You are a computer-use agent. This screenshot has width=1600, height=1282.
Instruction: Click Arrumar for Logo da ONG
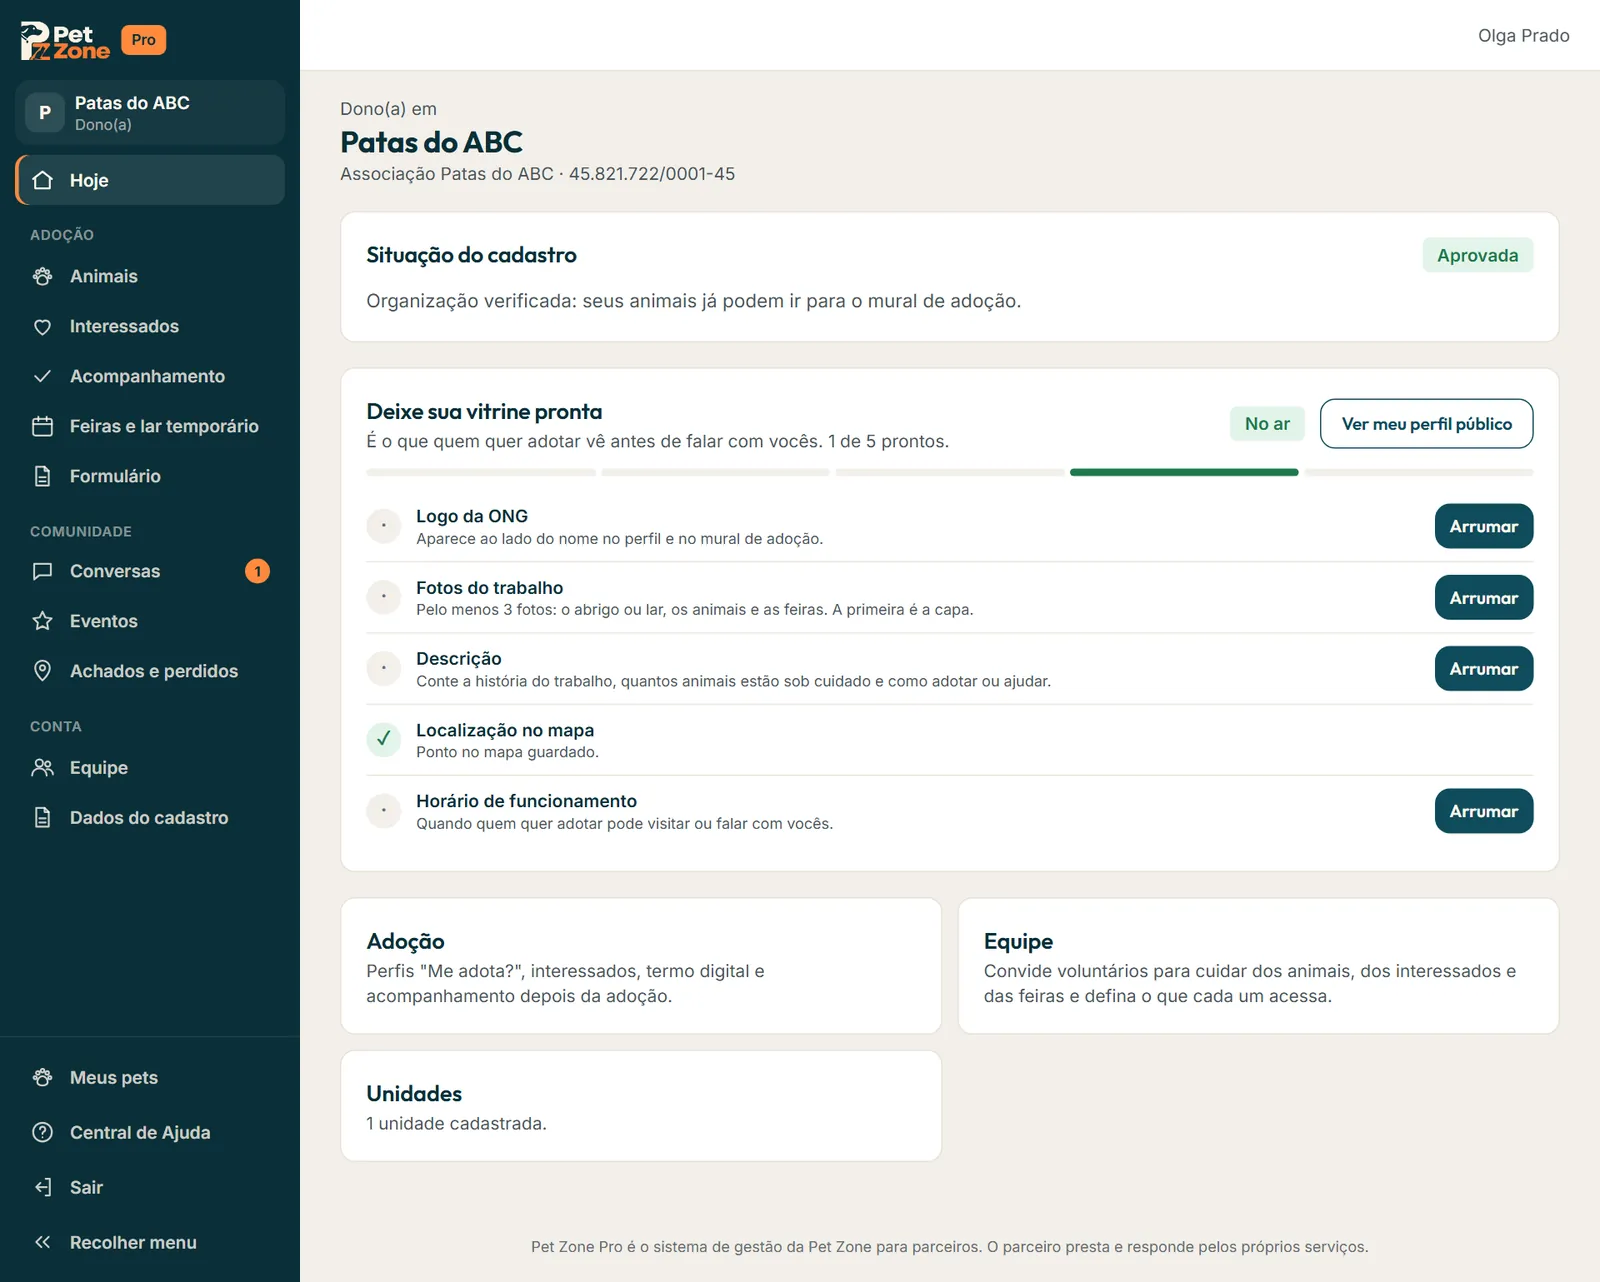(x=1484, y=526)
